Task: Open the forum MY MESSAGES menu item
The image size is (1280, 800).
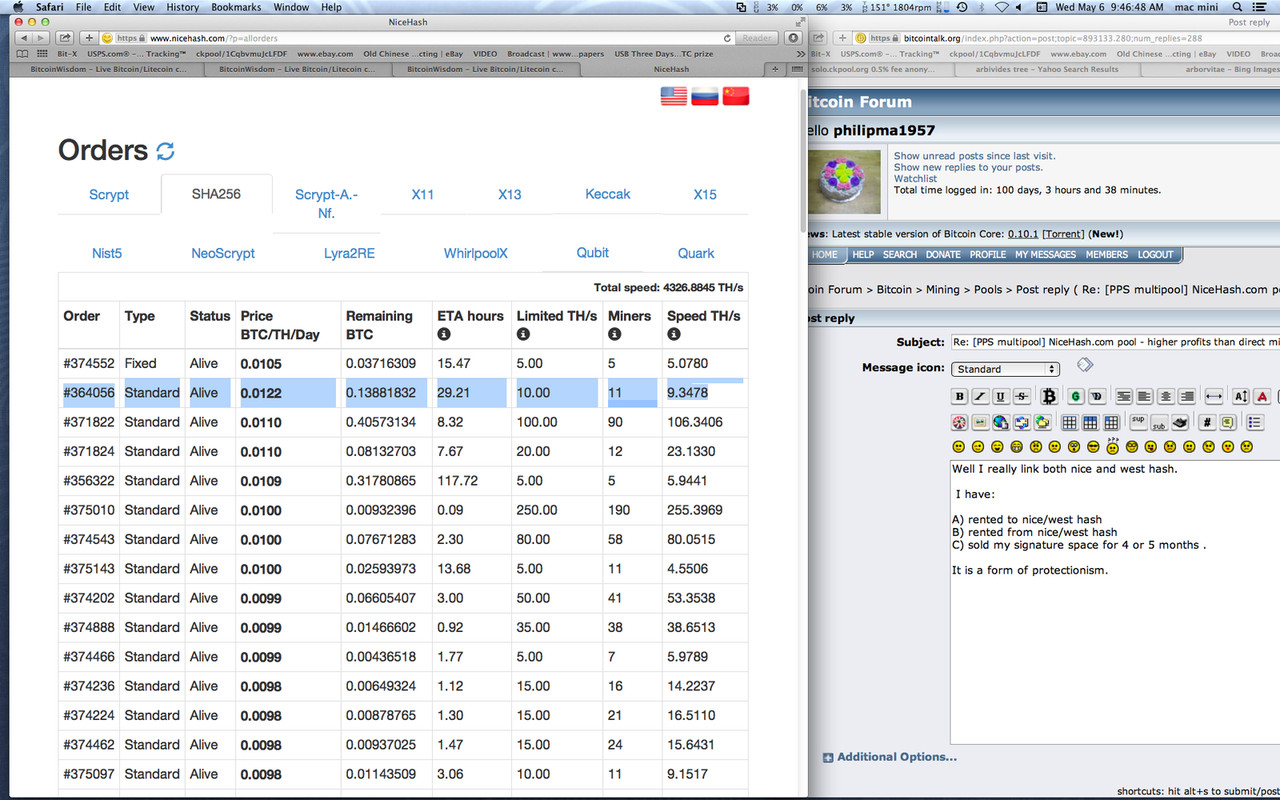Action: point(1046,255)
